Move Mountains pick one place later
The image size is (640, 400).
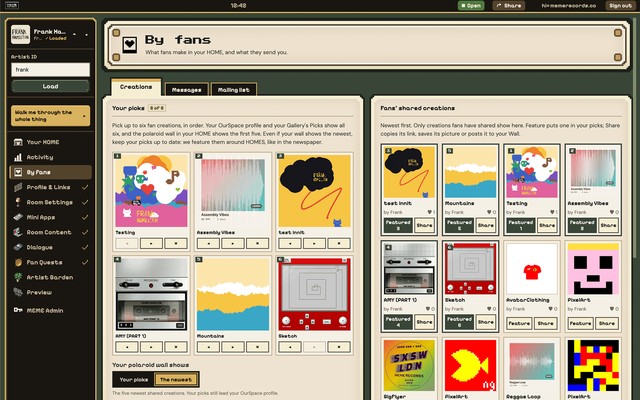click(233, 347)
